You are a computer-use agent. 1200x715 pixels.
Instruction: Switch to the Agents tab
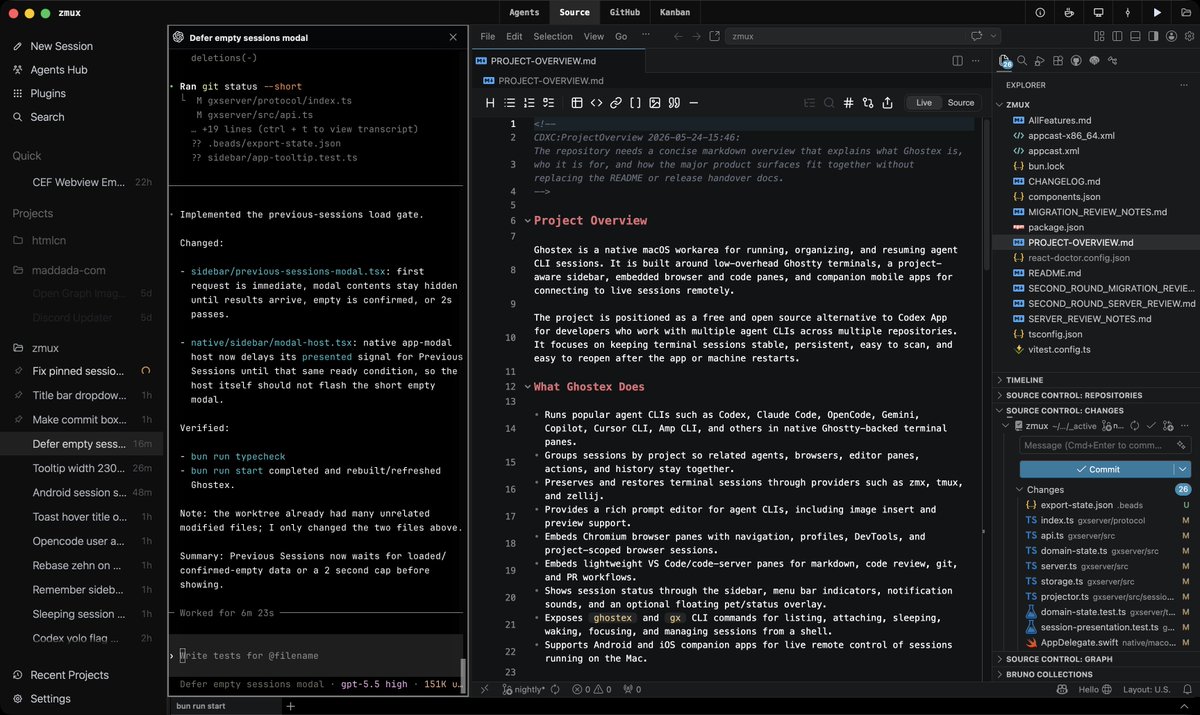pyautogui.click(x=524, y=12)
